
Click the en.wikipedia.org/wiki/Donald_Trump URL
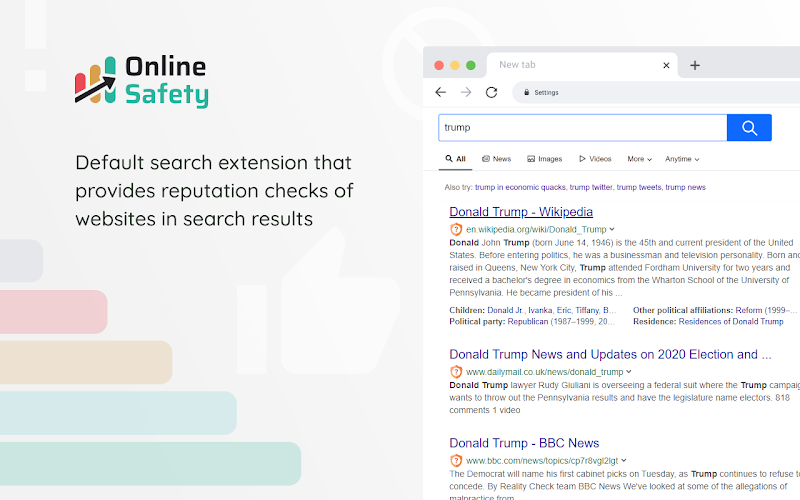[536, 230]
